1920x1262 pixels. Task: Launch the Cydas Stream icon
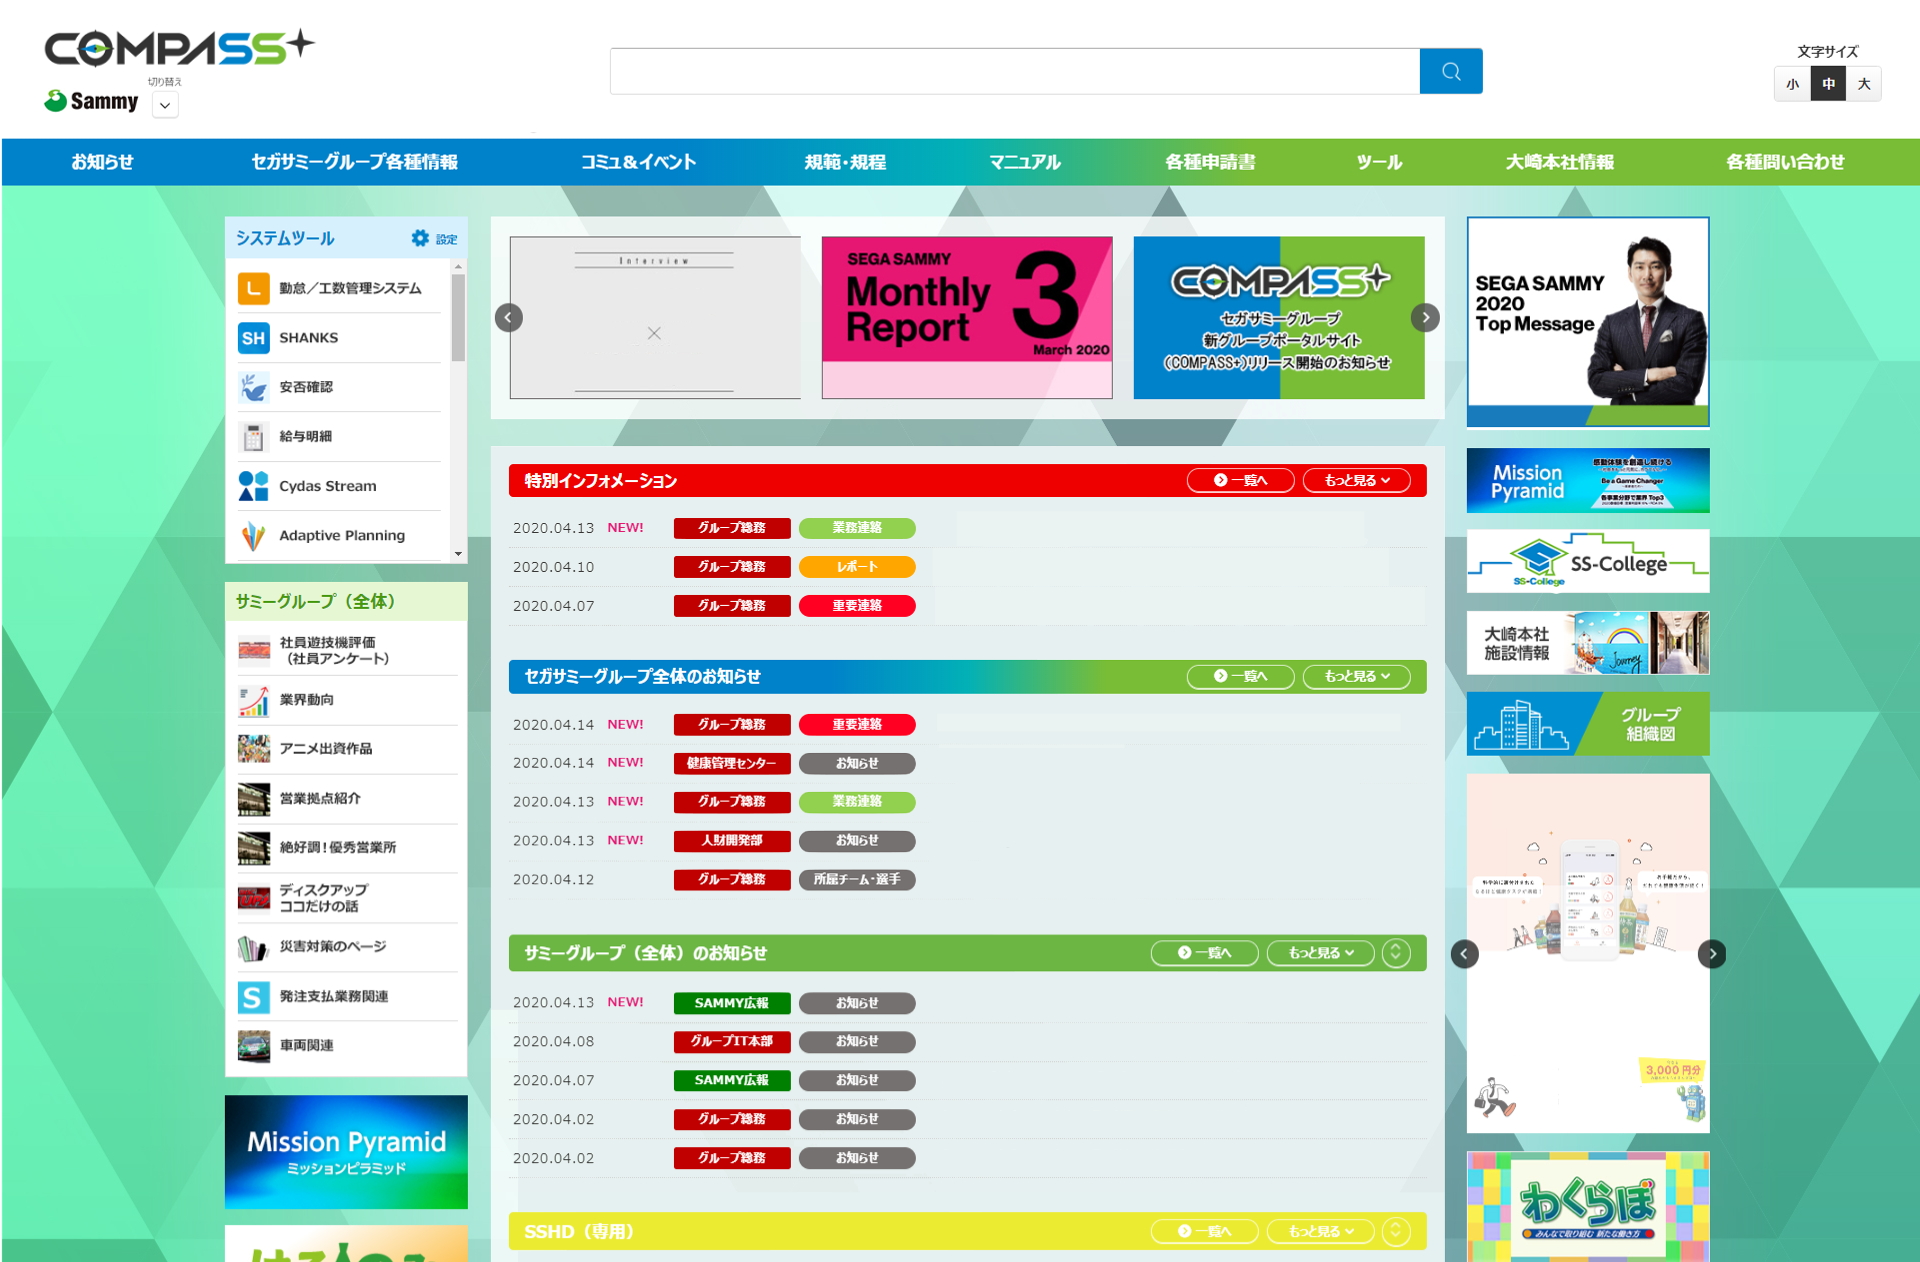coord(253,486)
